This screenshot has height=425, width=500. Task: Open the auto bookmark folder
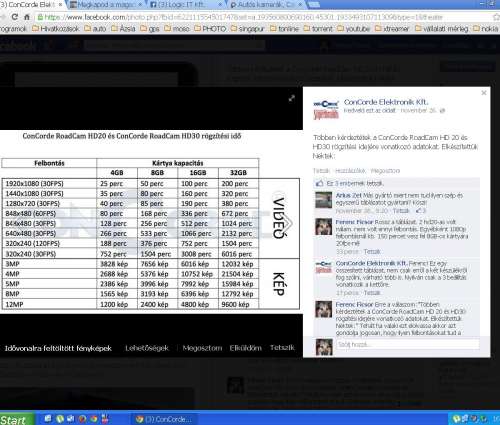[95, 29]
